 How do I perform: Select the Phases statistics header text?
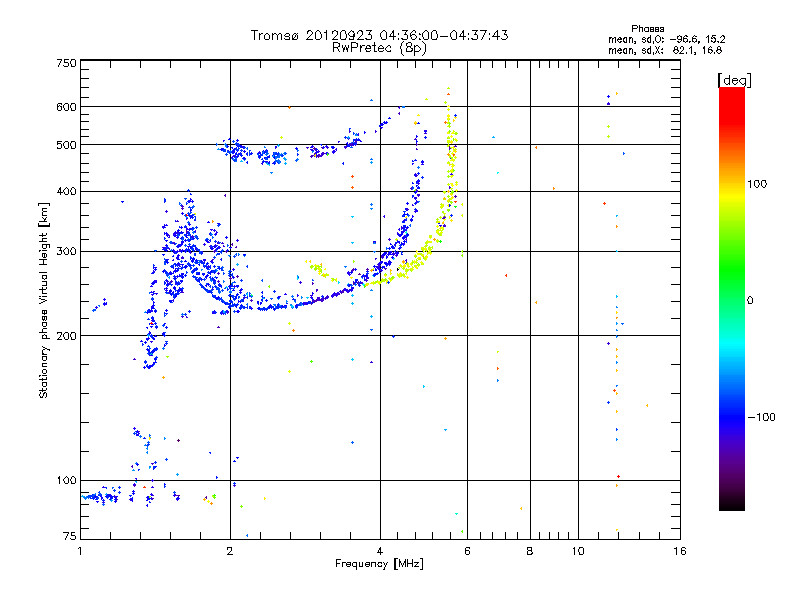click(x=647, y=29)
